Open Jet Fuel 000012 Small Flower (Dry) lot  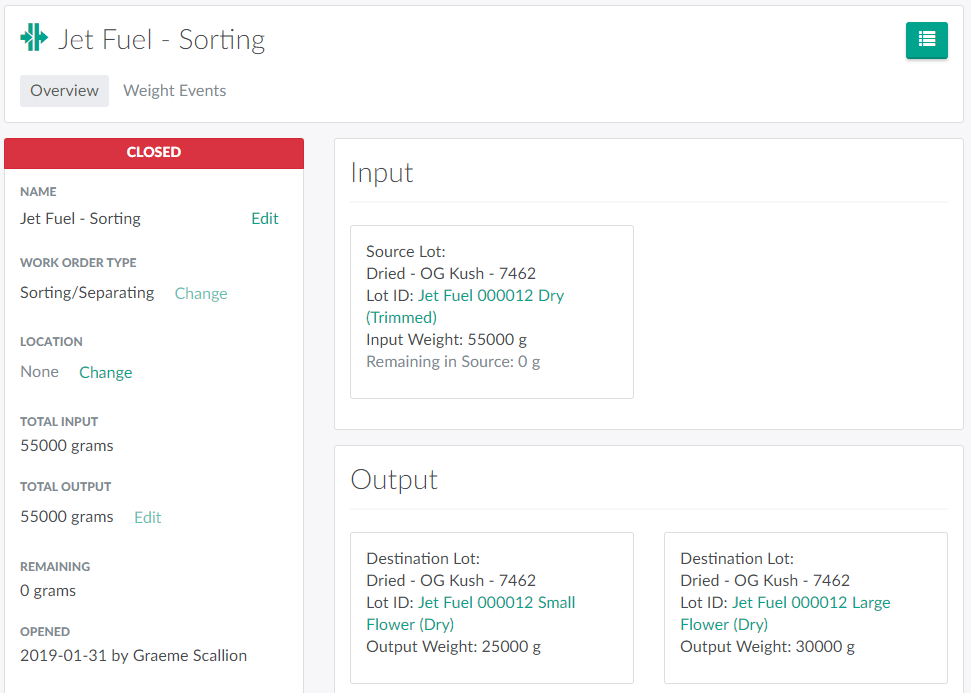click(x=496, y=603)
